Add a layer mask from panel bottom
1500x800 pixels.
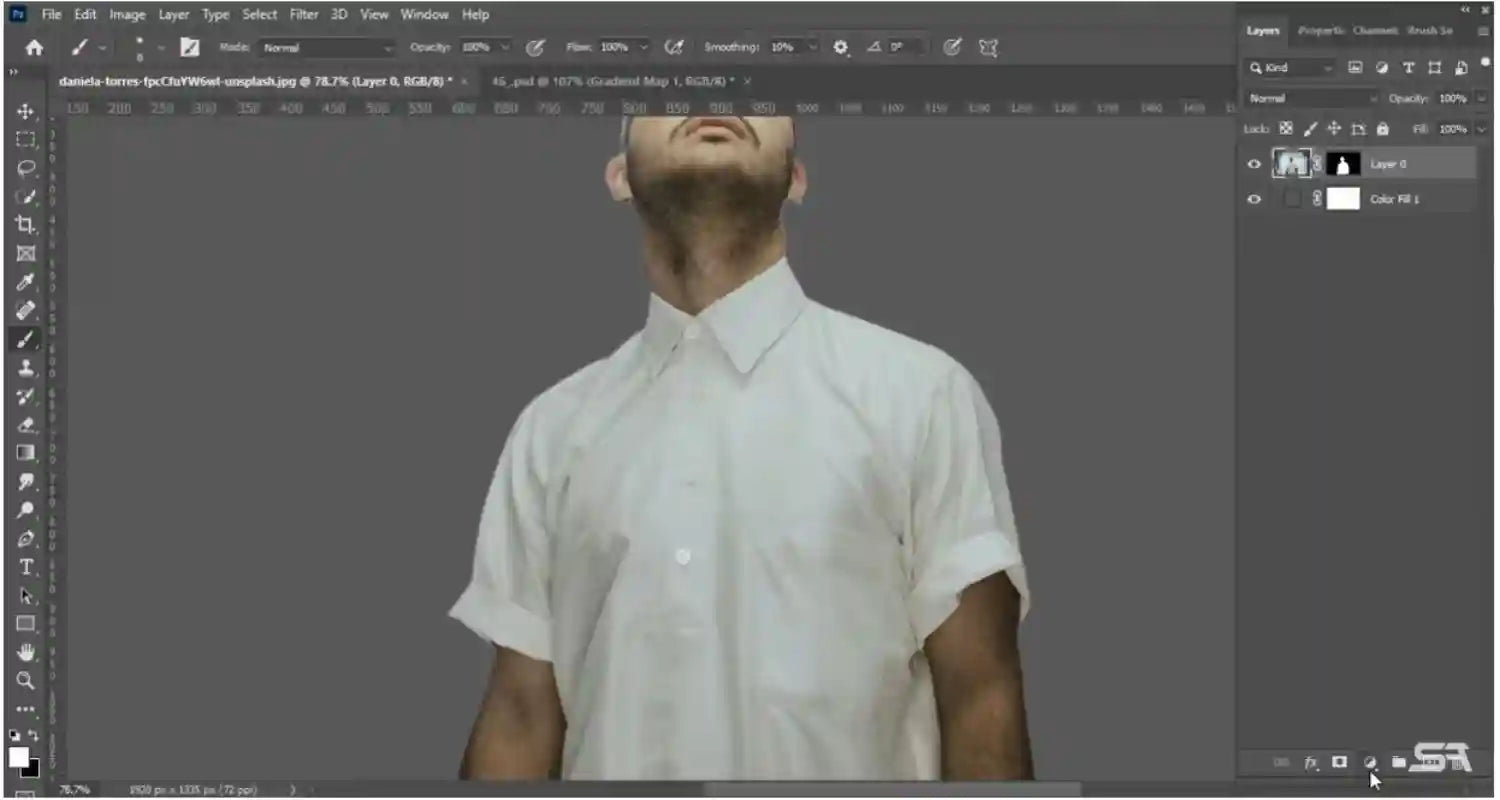pos(1340,763)
